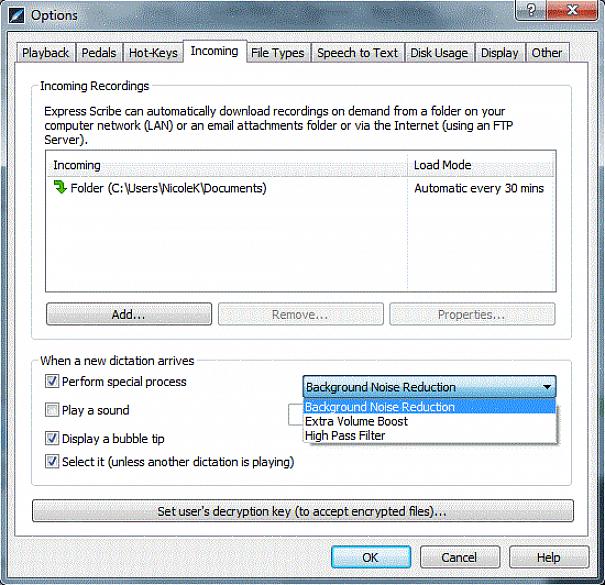This screenshot has height=585, width=605.
Task: Disable Select it unless another dictation playing
Action: 52,461
